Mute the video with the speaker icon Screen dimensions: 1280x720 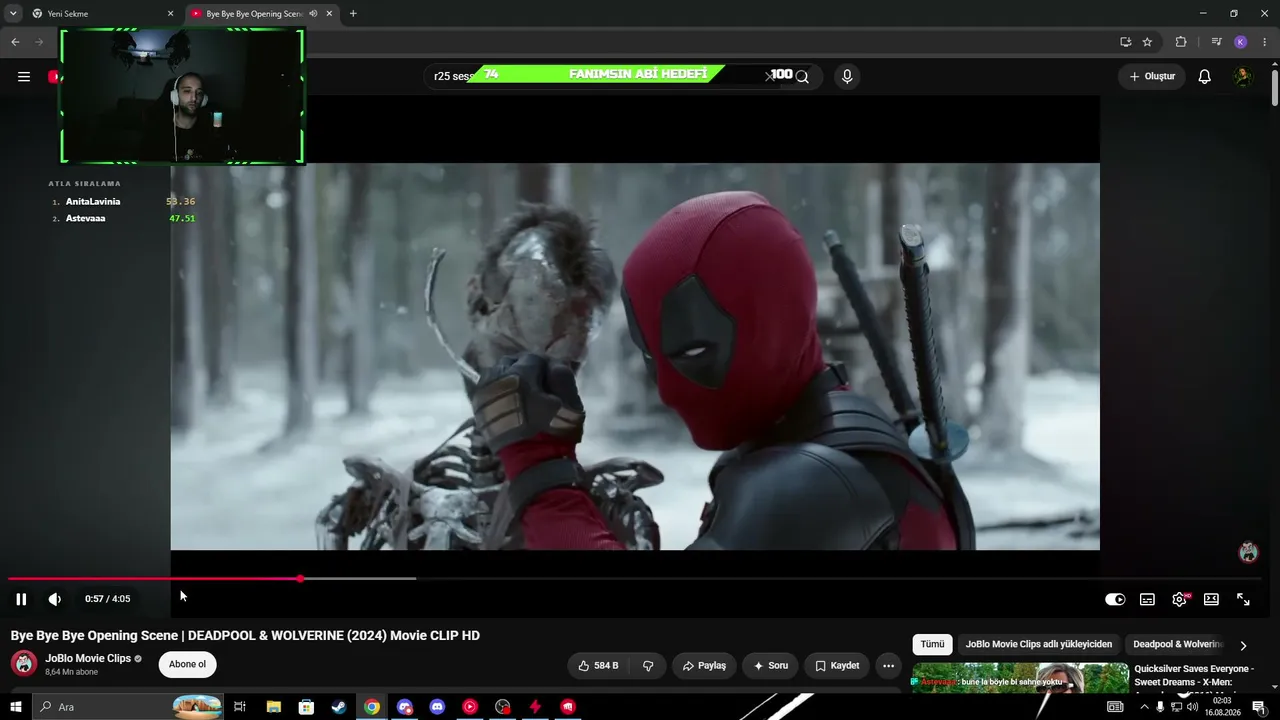click(x=55, y=599)
